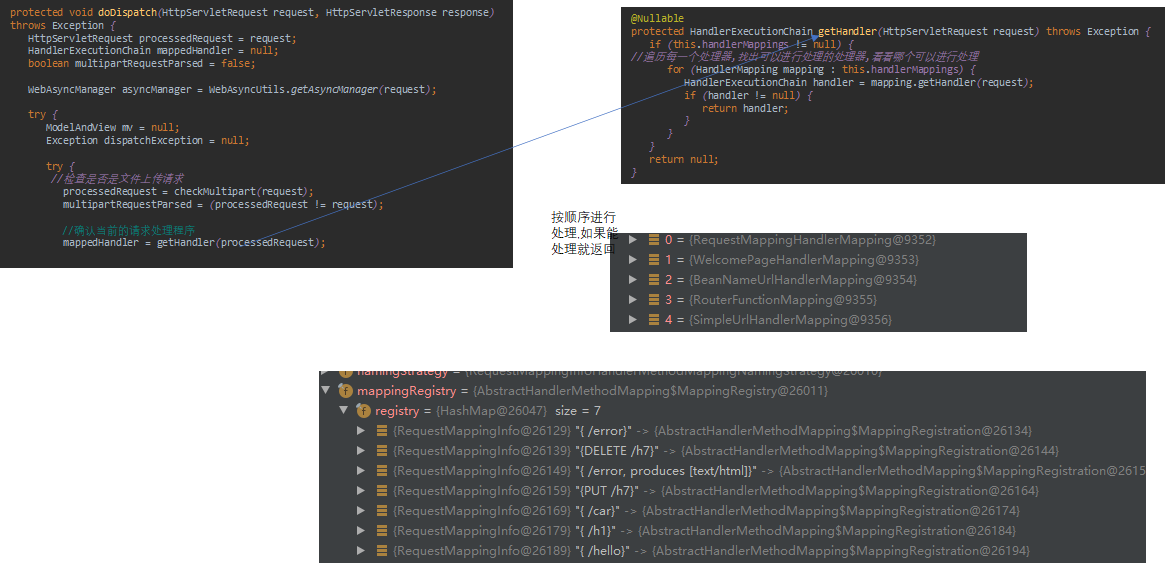This screenshot has width=1165, height=563.
Task: Expand the "{DELETE /h7}" mapping entry arrow
Action: 362,451
